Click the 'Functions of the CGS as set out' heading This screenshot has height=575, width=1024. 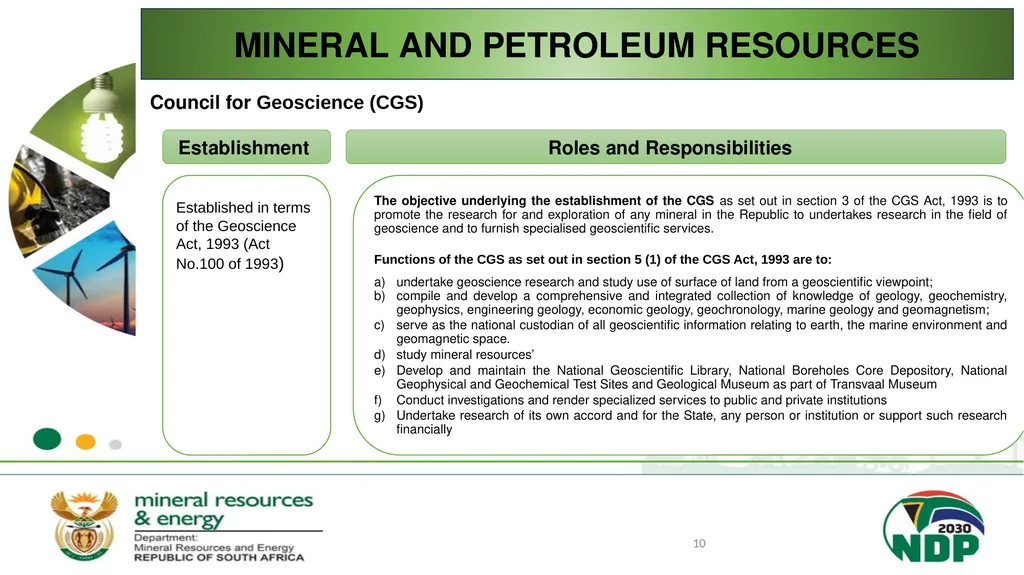tap(603, 259)
